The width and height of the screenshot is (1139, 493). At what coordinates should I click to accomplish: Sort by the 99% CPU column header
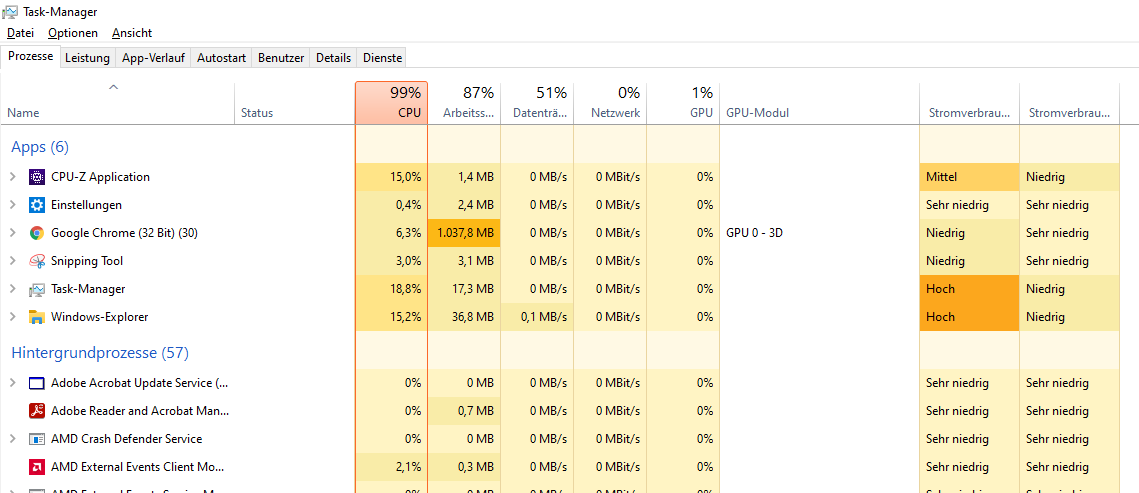point(392,103)
